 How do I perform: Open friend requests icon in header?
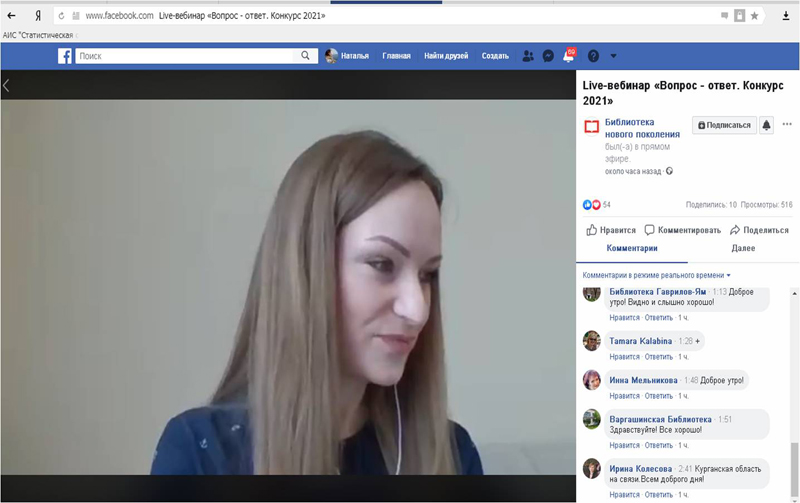pos(528,56)
